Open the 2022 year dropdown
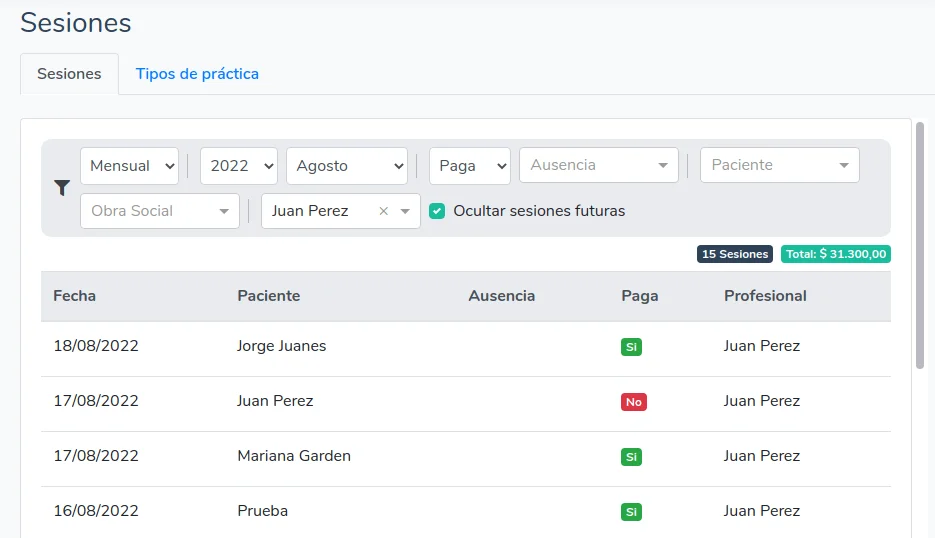 tap(239, 166)
